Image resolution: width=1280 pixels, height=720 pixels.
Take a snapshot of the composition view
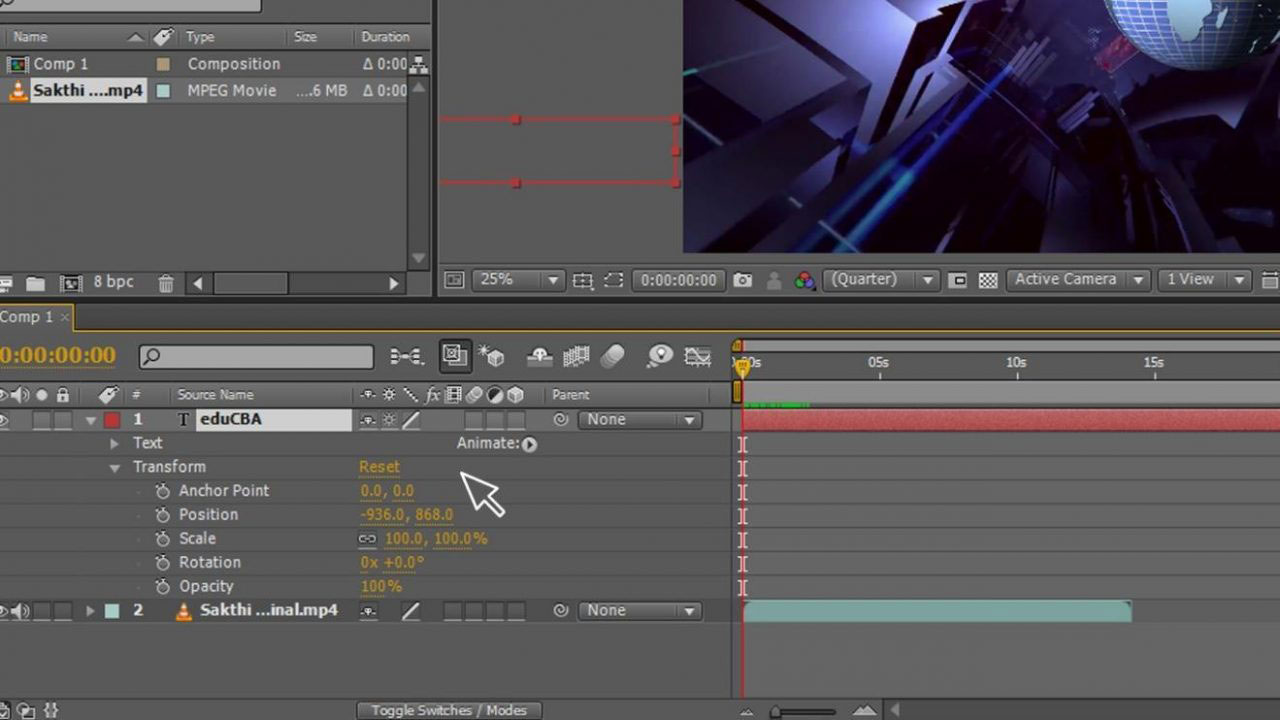743,280
